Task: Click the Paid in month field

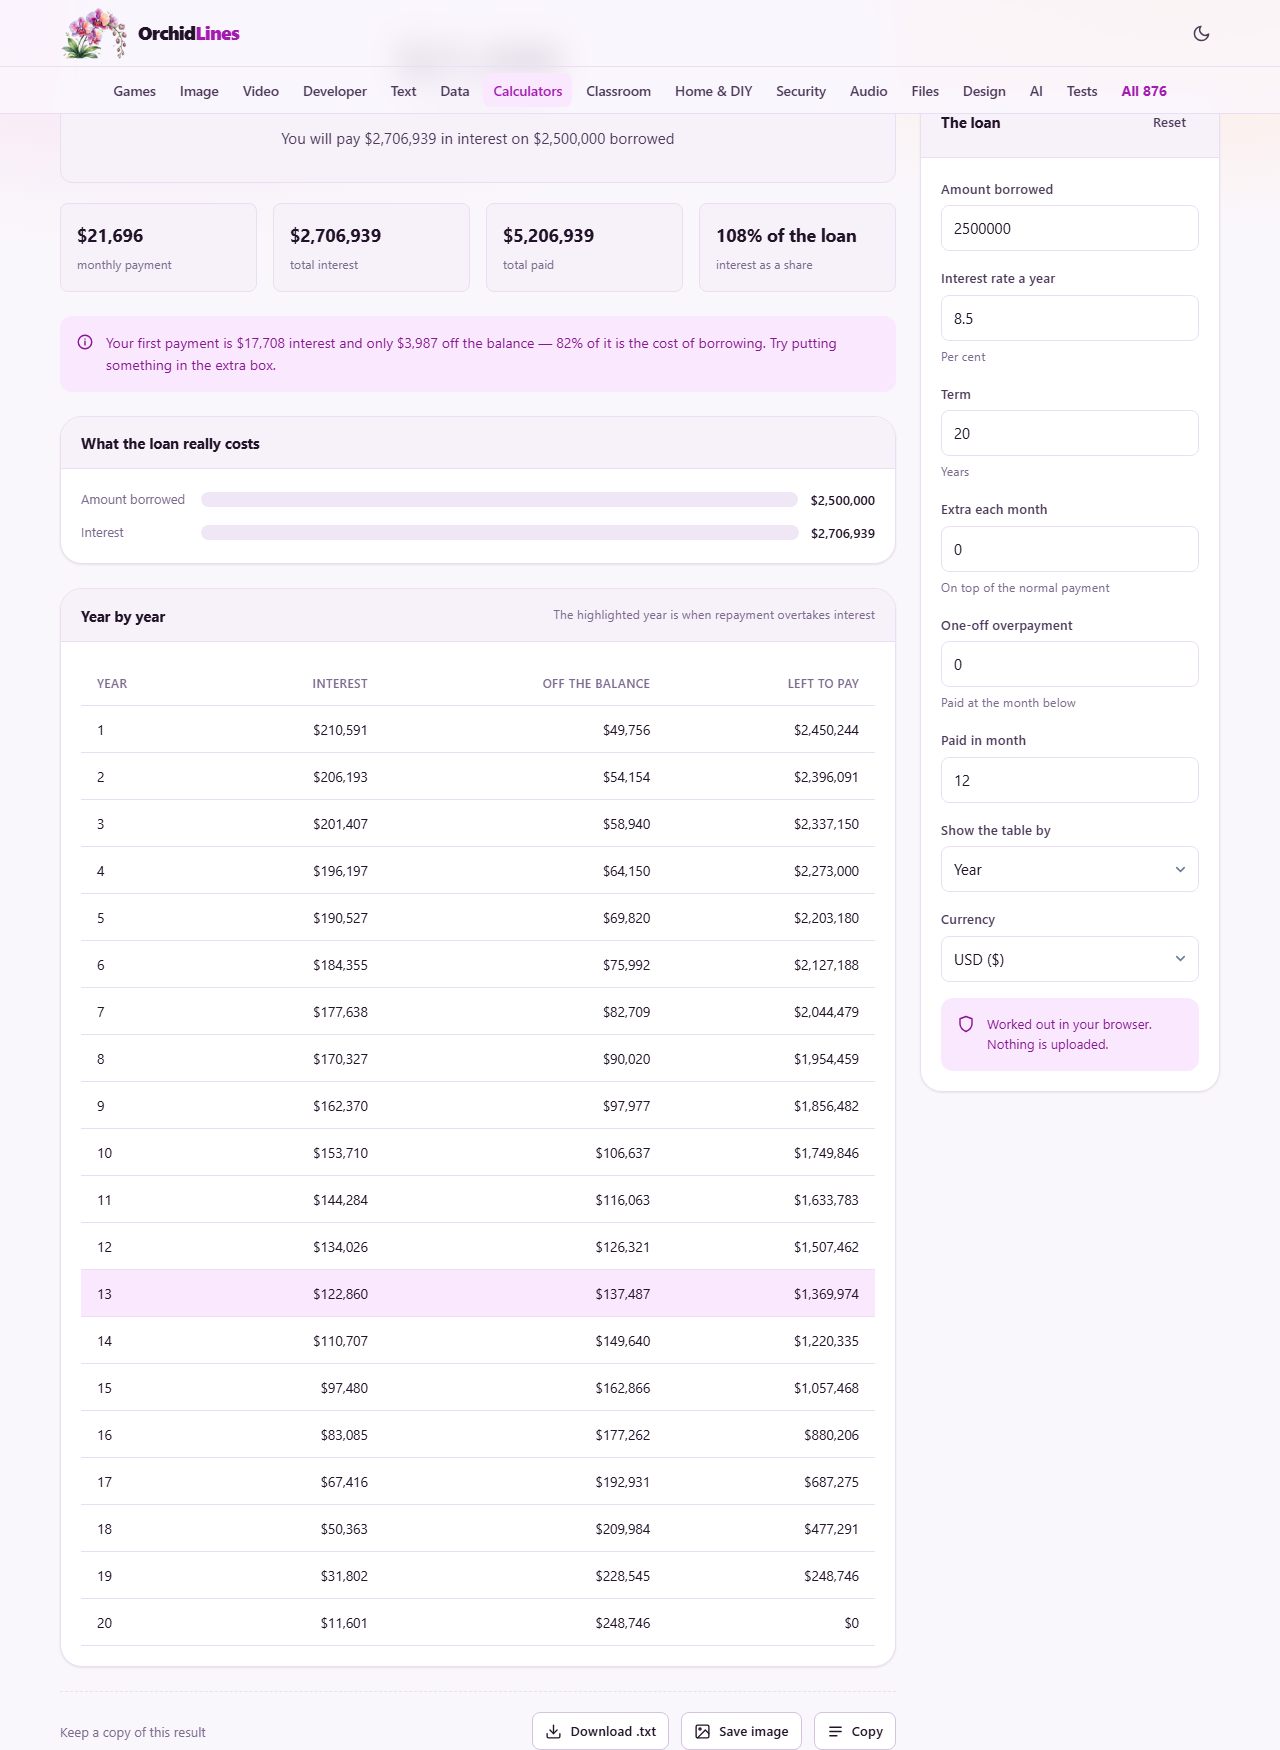Action: point(1069,780)
